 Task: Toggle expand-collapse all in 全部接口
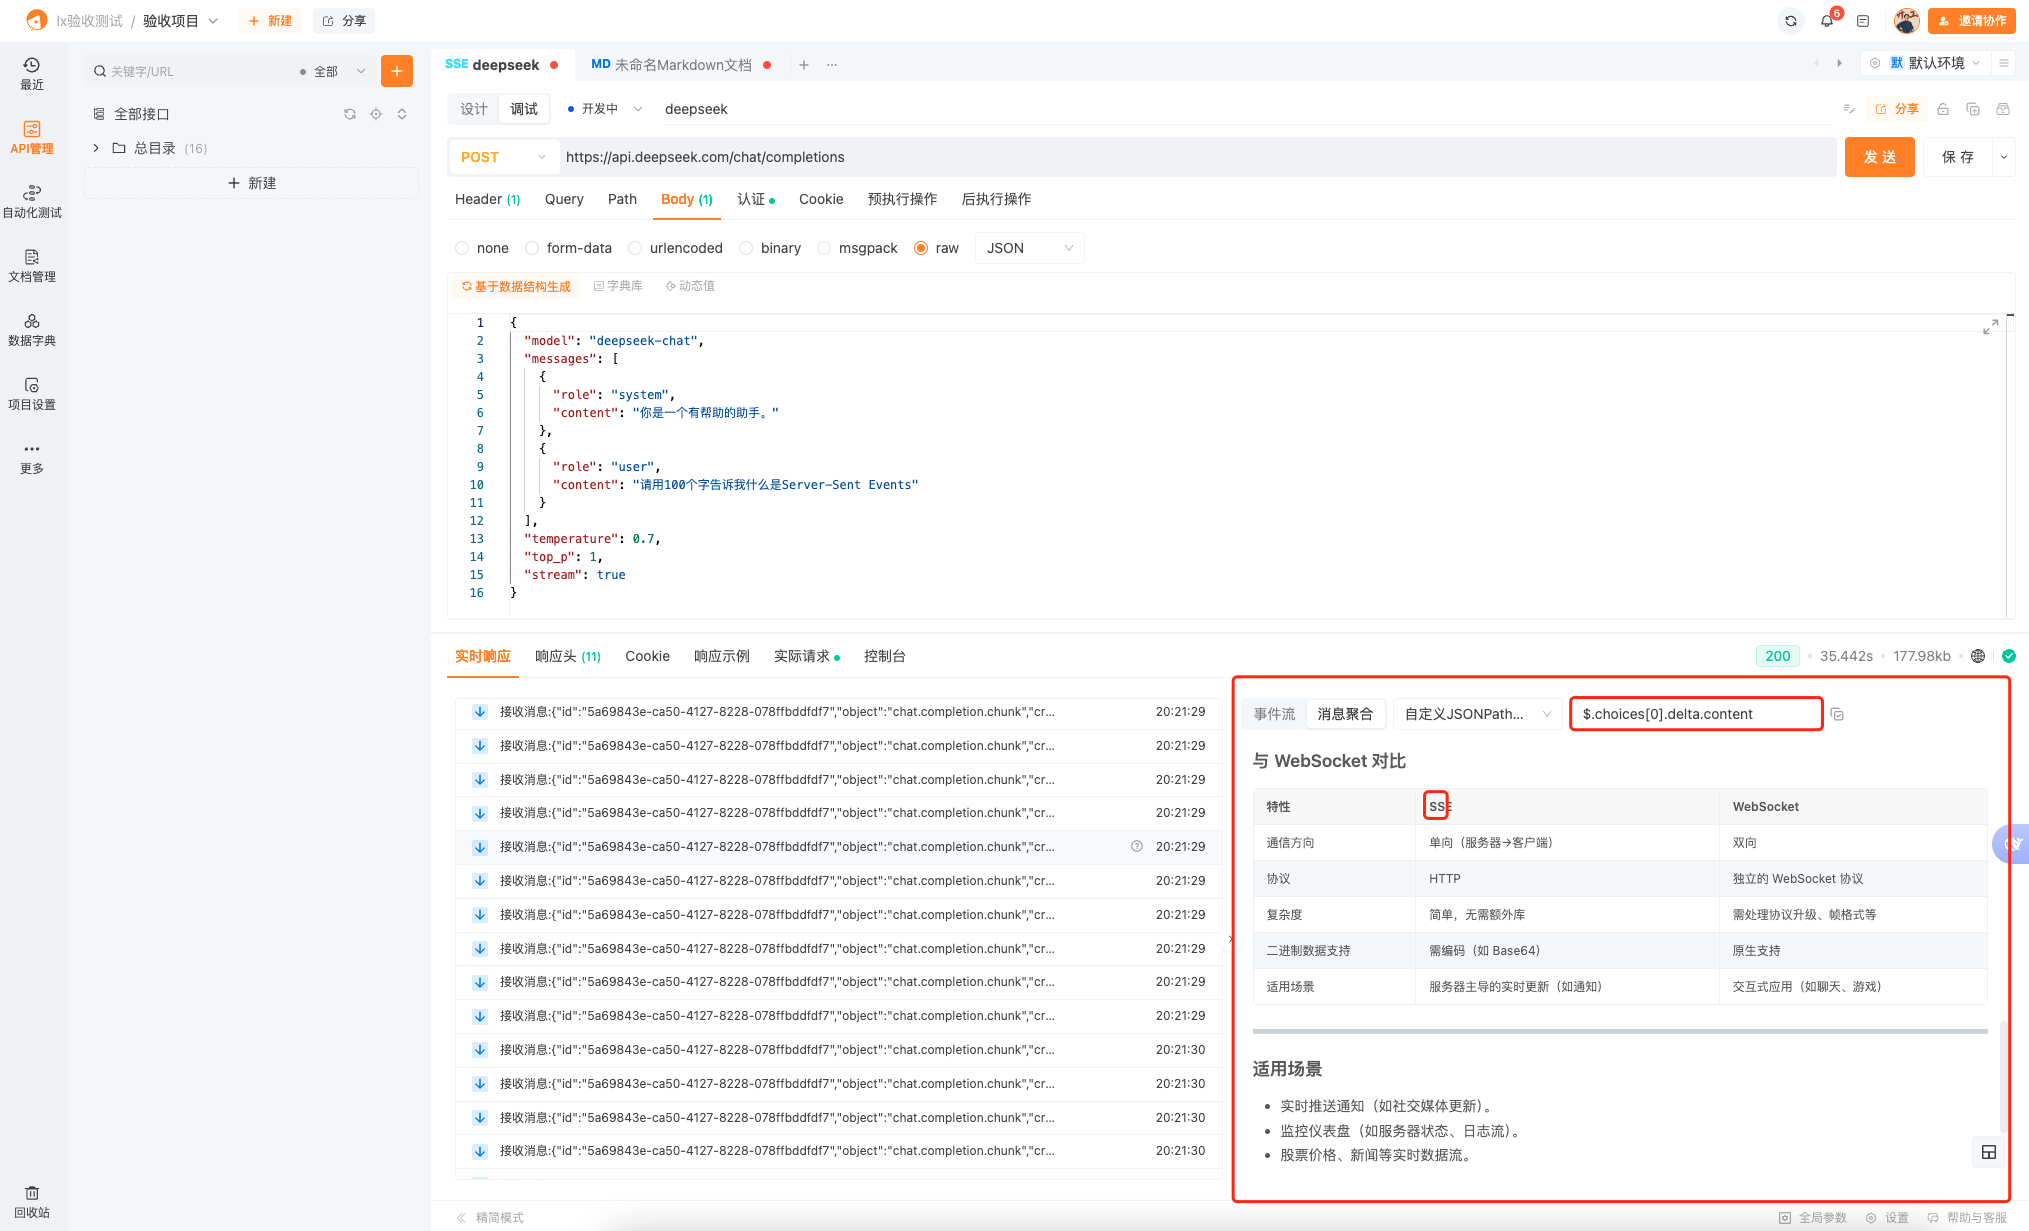click(x=402, y=114)
